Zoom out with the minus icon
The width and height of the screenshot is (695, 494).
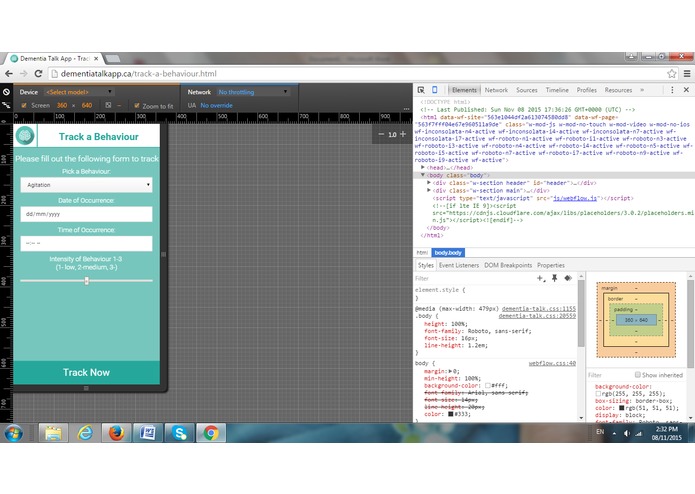(x=381, y=134)
